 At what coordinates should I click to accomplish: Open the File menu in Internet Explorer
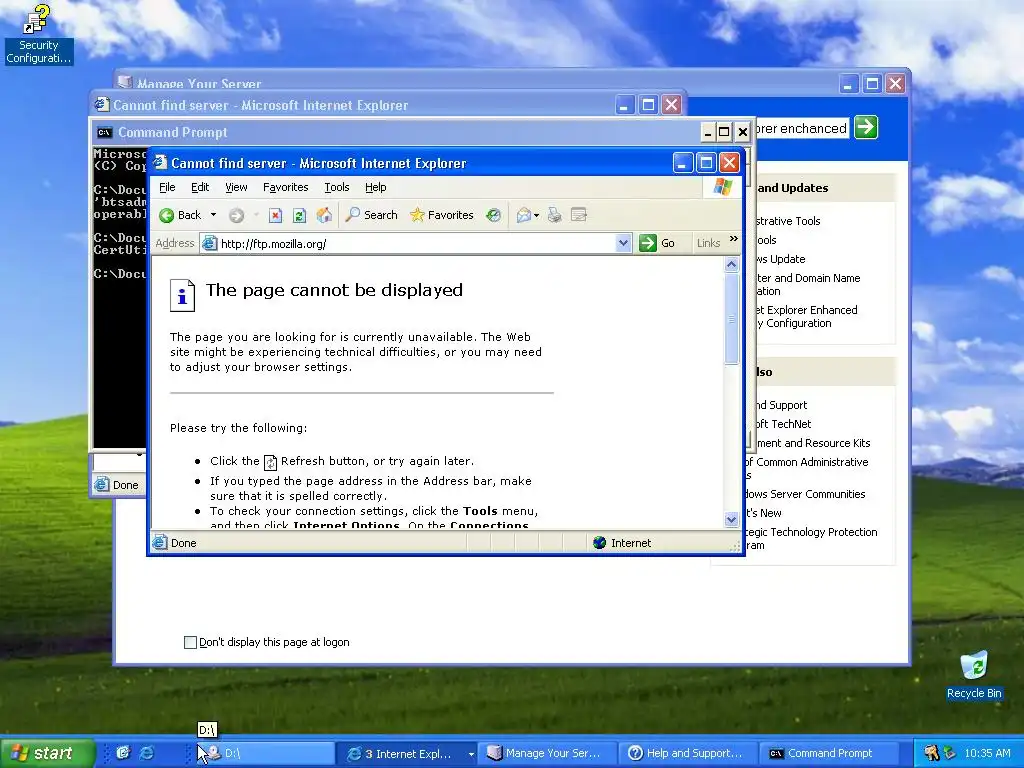(167, 187)
